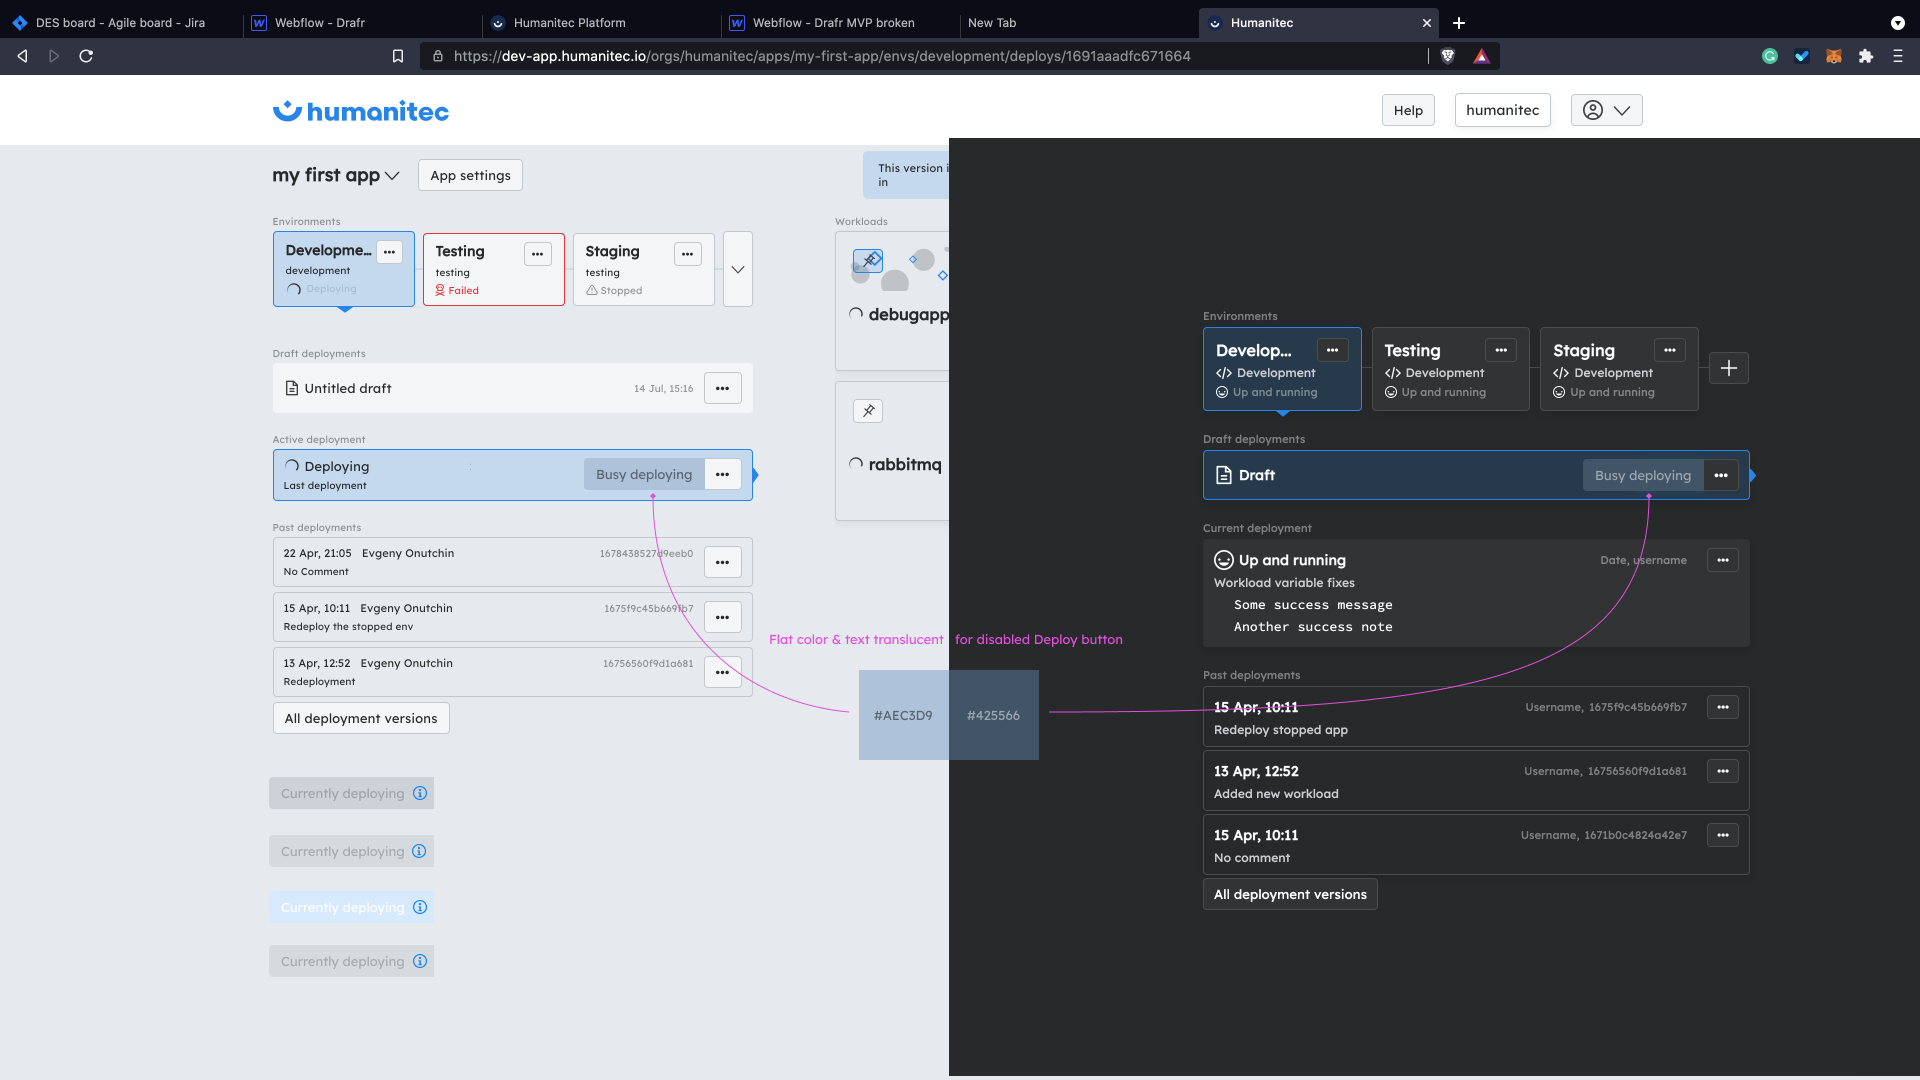Bookmark page using address bar bookmark icon
Image resolution: width=1920 pixels, height=1080 pixels.
tap(398, 56)
